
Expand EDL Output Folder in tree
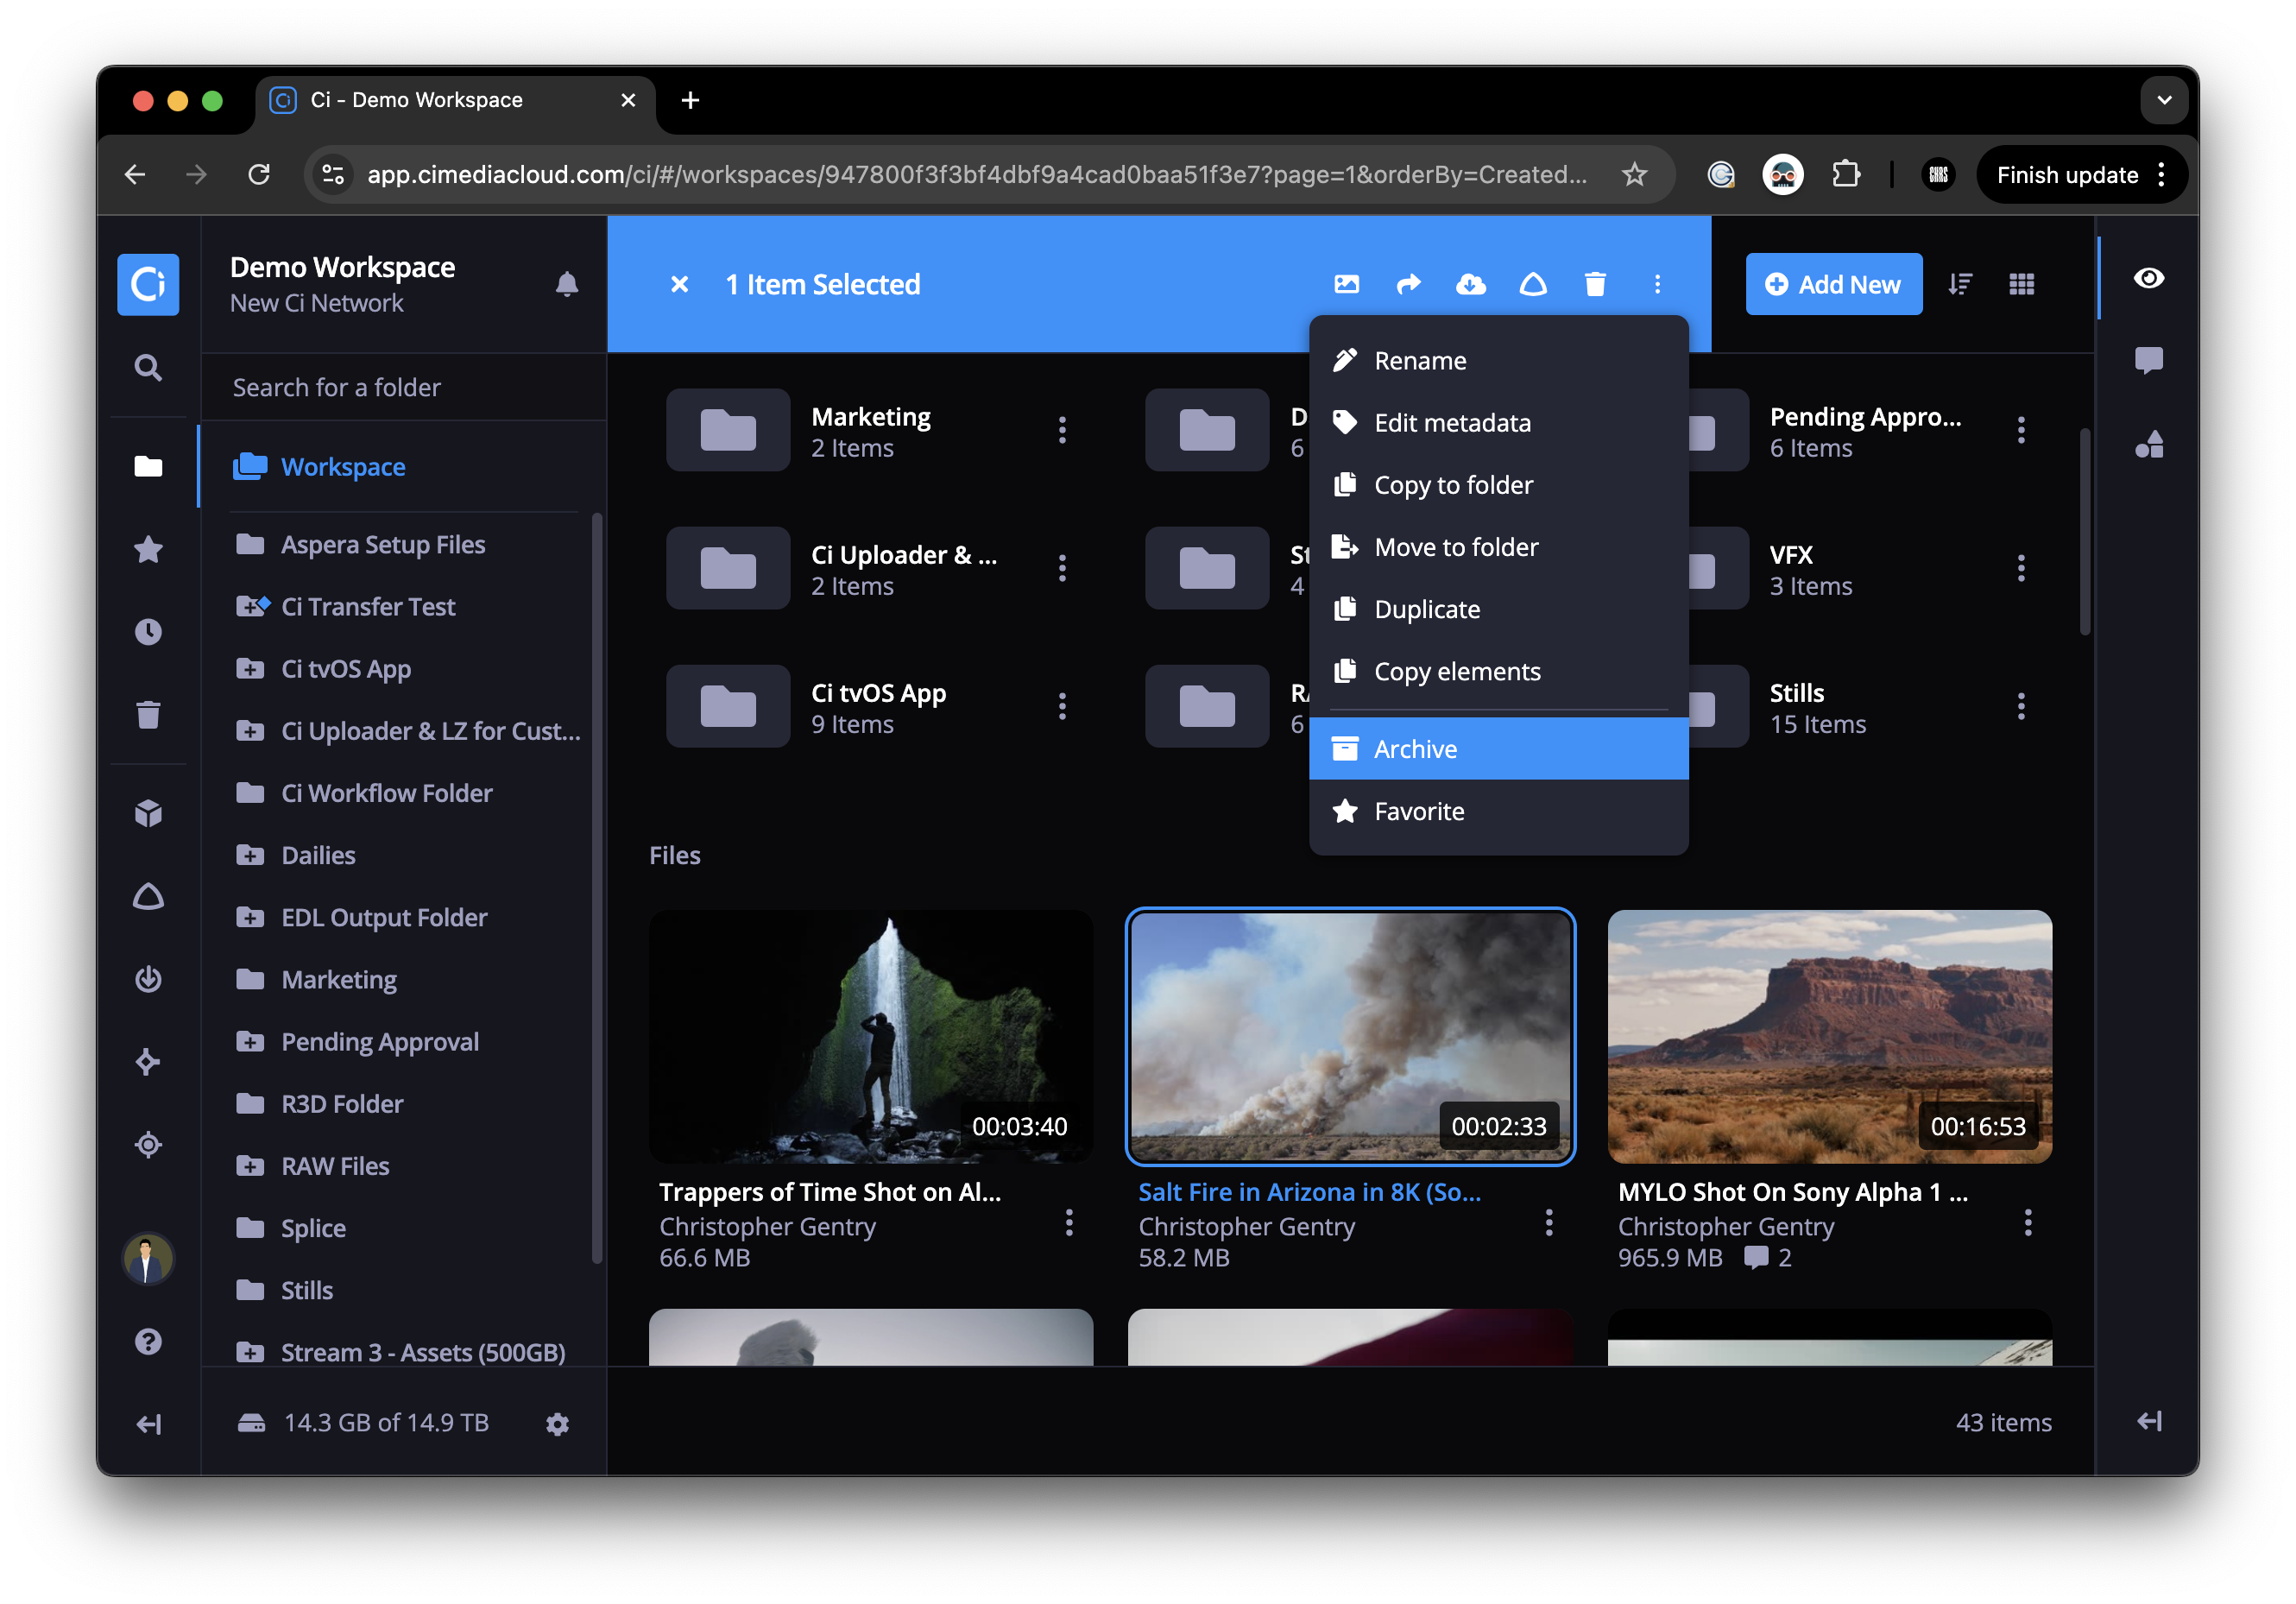click(249, 917)
